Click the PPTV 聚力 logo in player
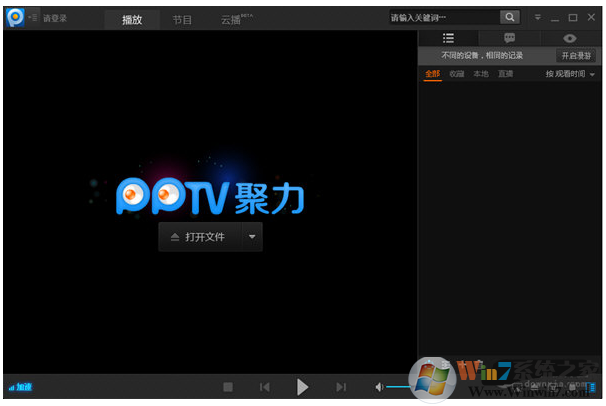Image resolution: width=606 pixels, height=406 pixels. point(210,197)
